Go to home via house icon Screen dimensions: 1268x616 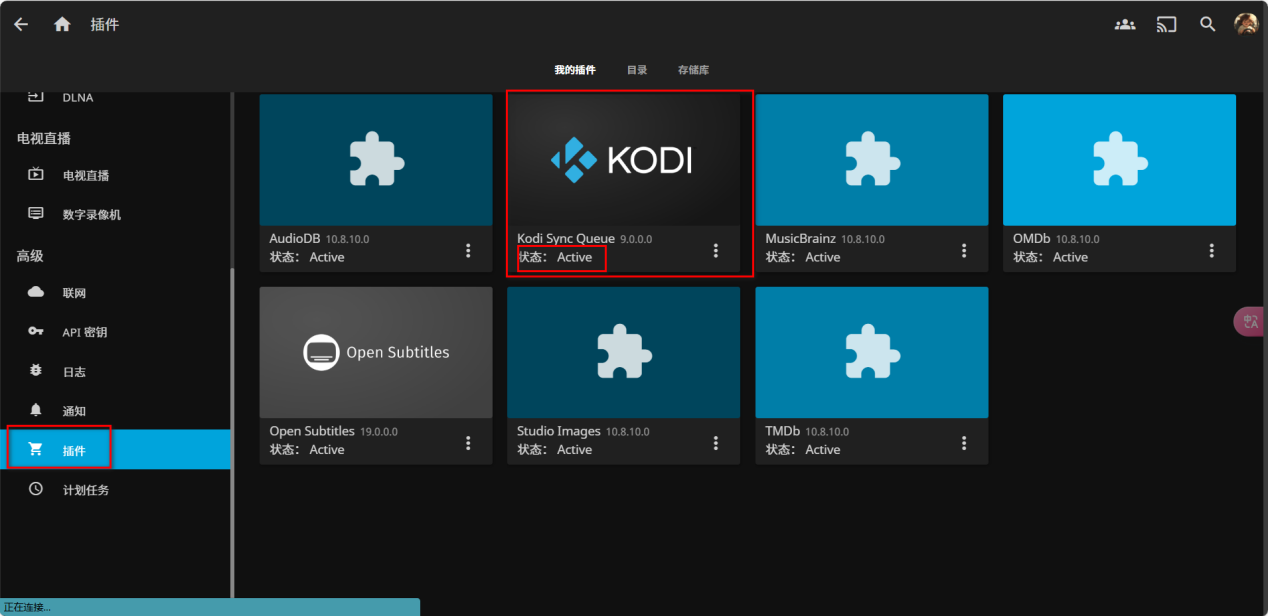[x=62, y=25]
